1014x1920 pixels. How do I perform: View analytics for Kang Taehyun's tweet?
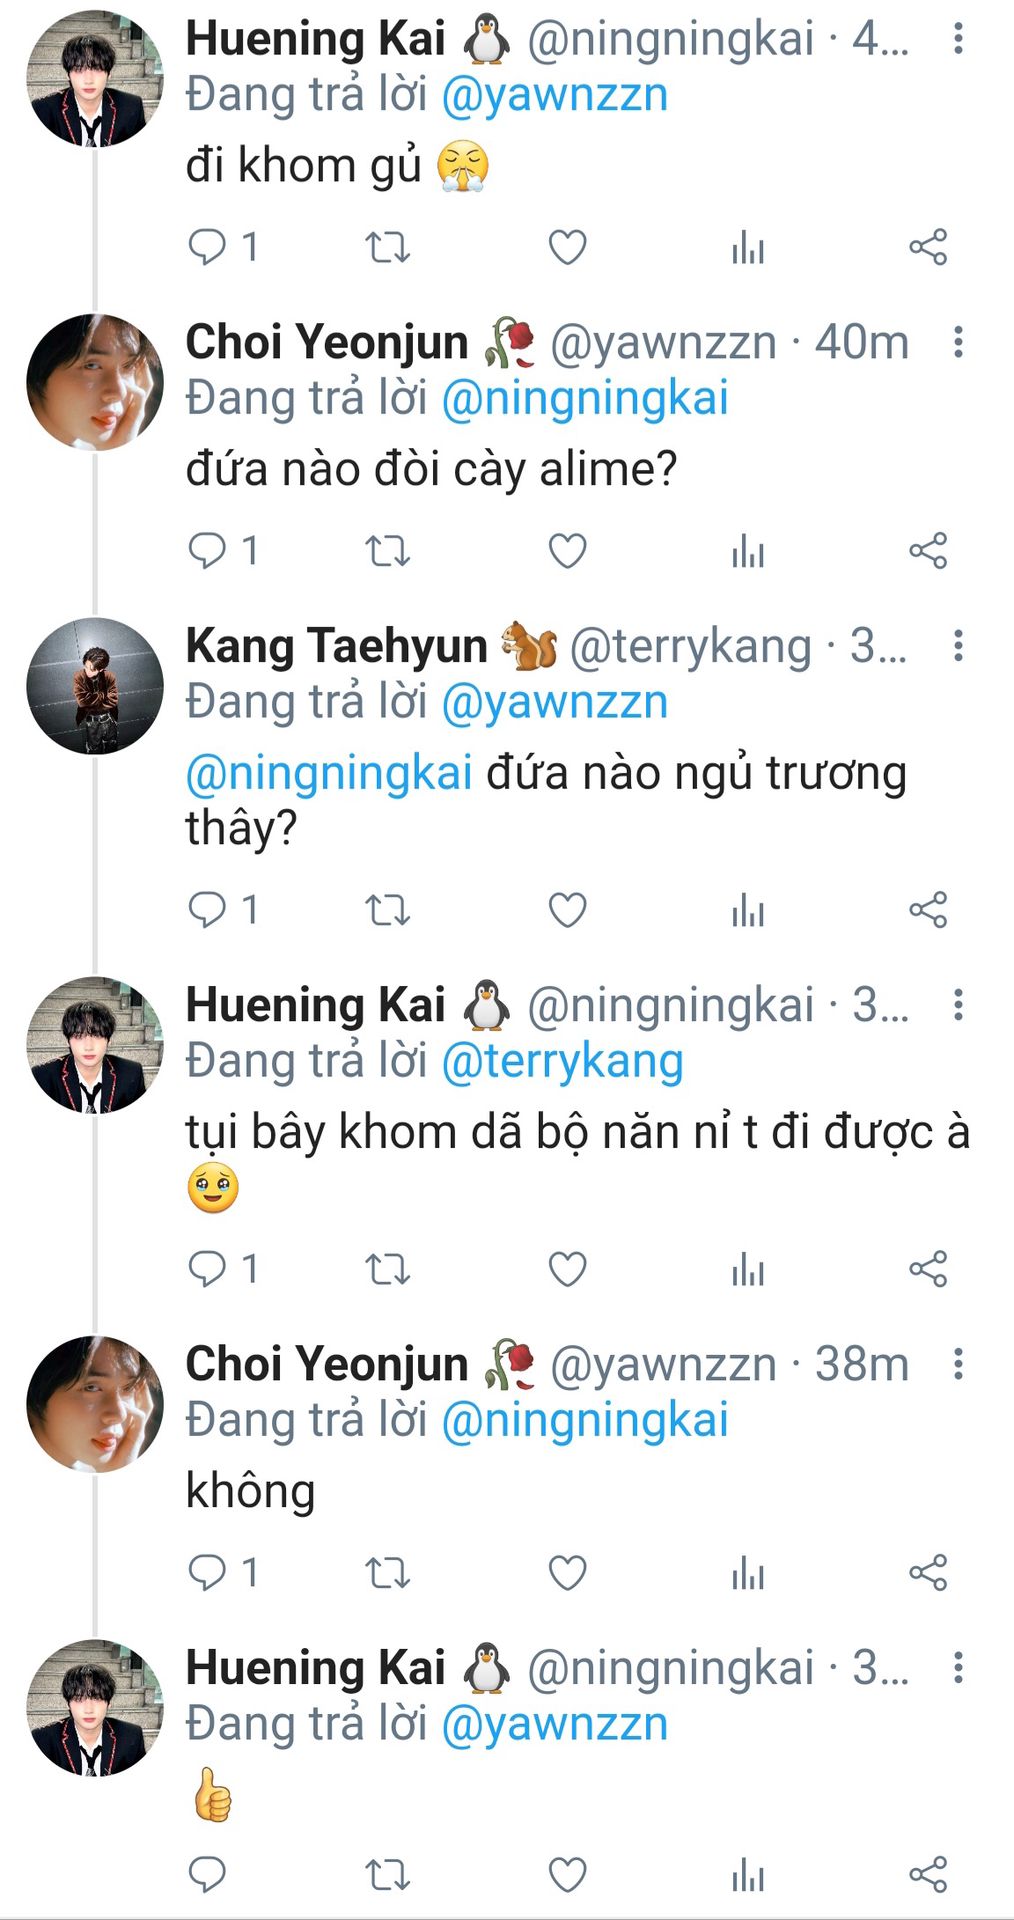pos(747,910)
